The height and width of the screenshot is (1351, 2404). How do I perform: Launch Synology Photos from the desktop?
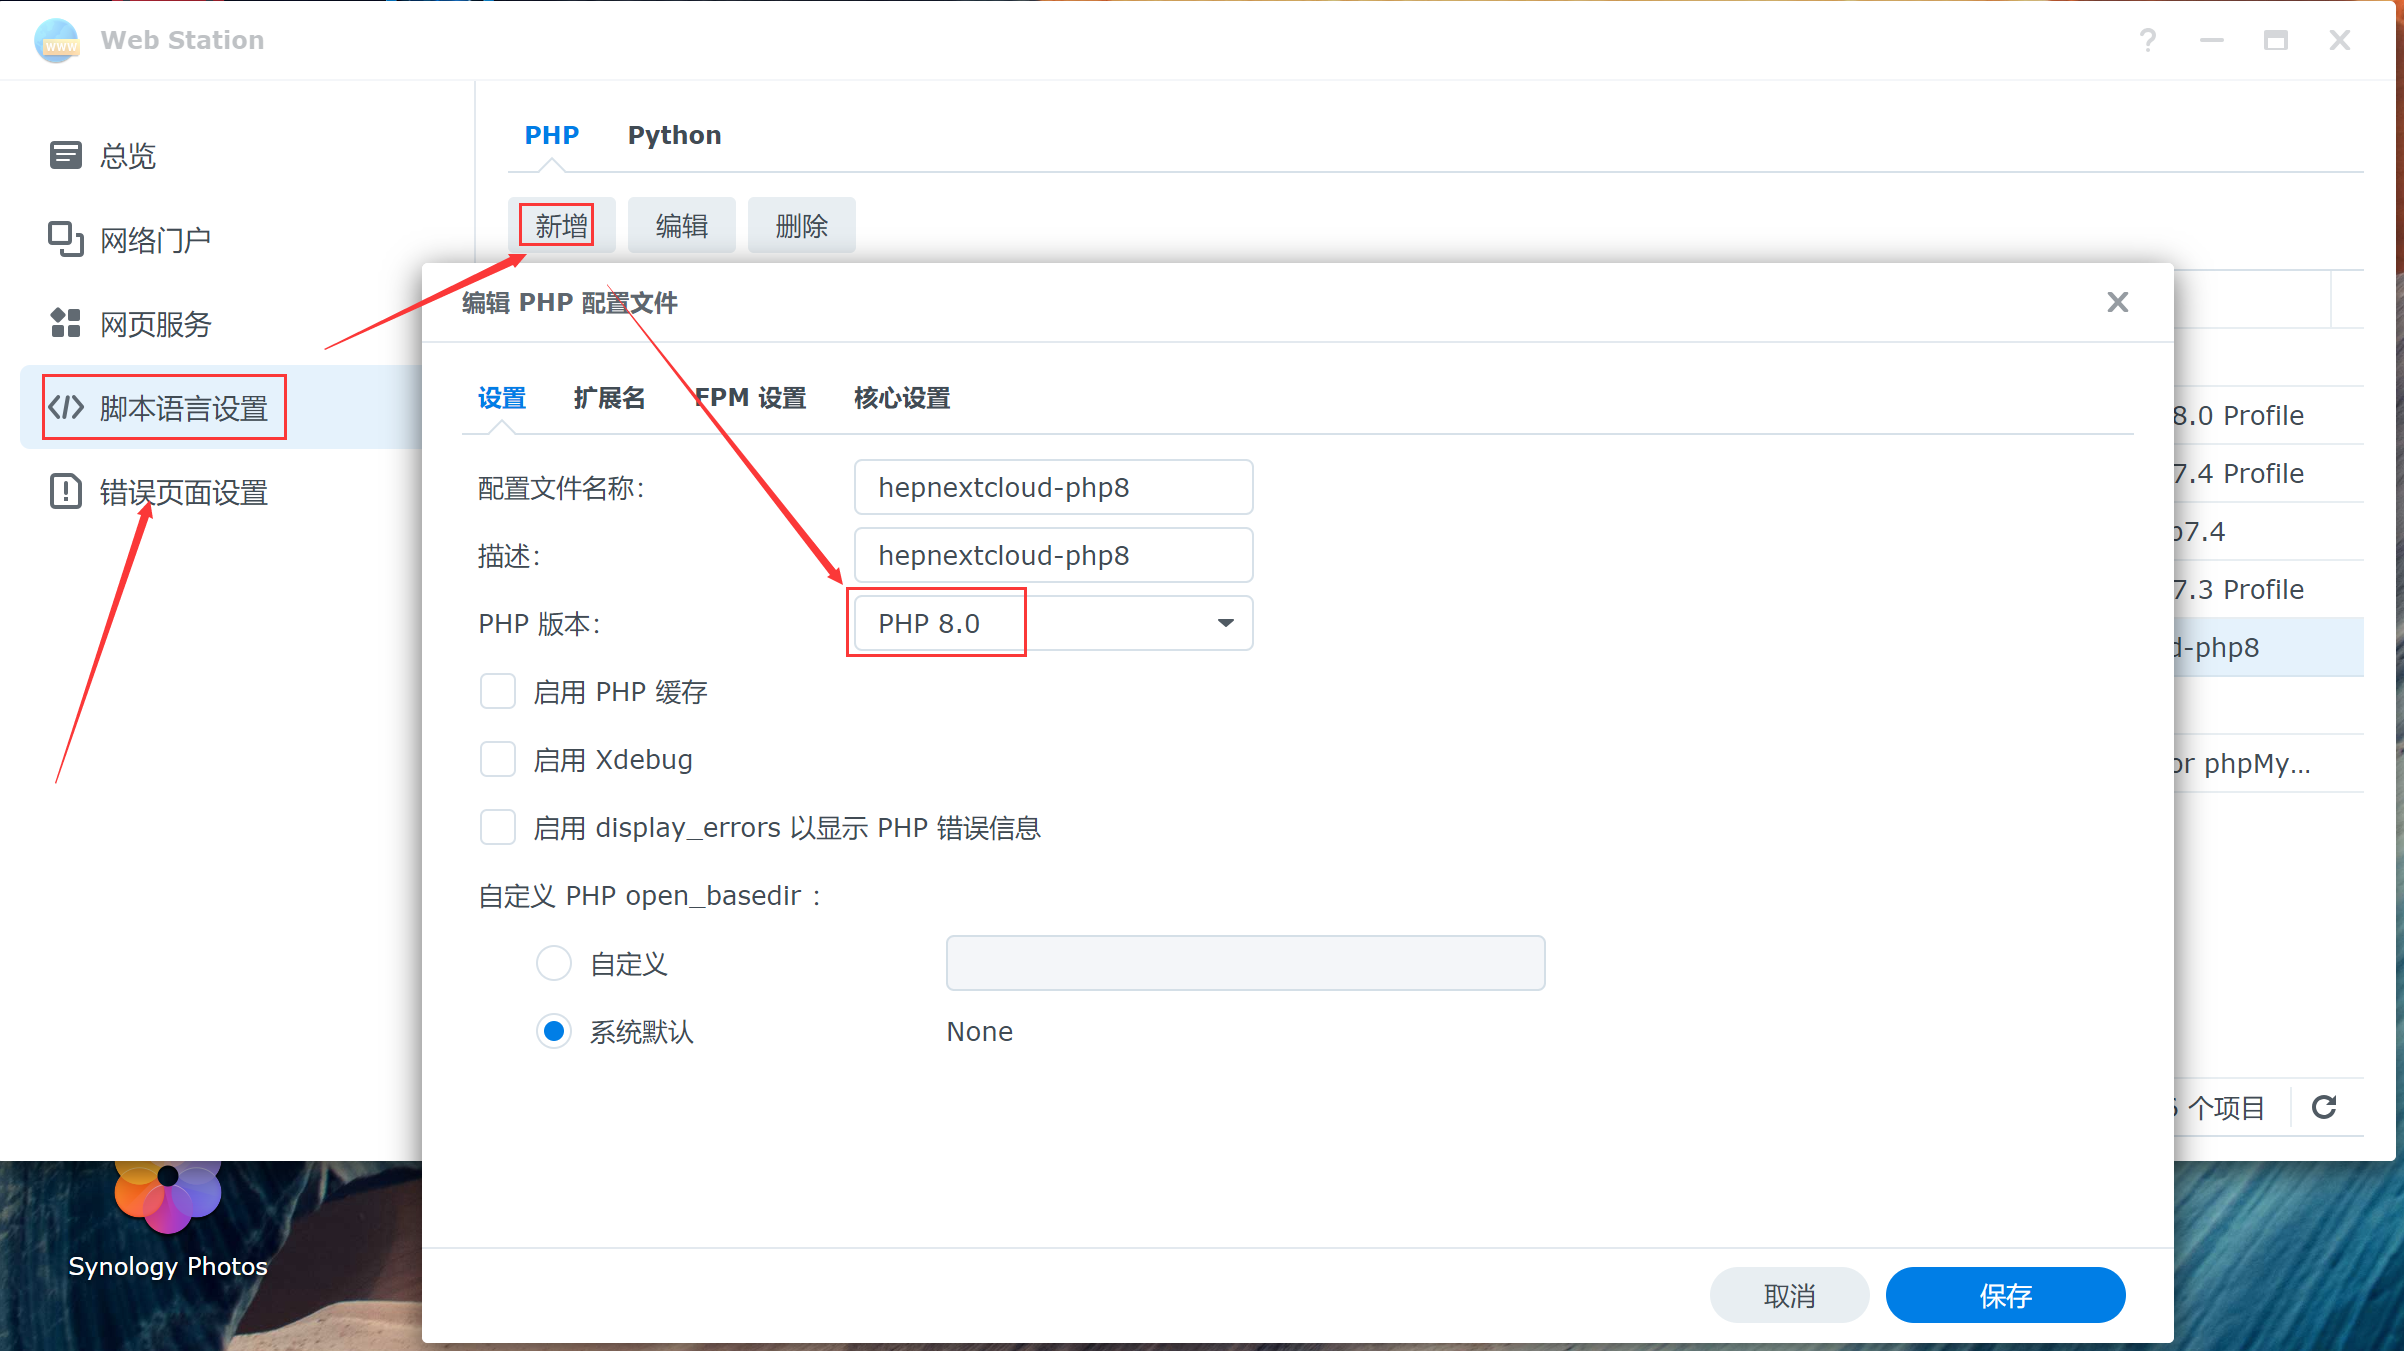coord(166,1195)
